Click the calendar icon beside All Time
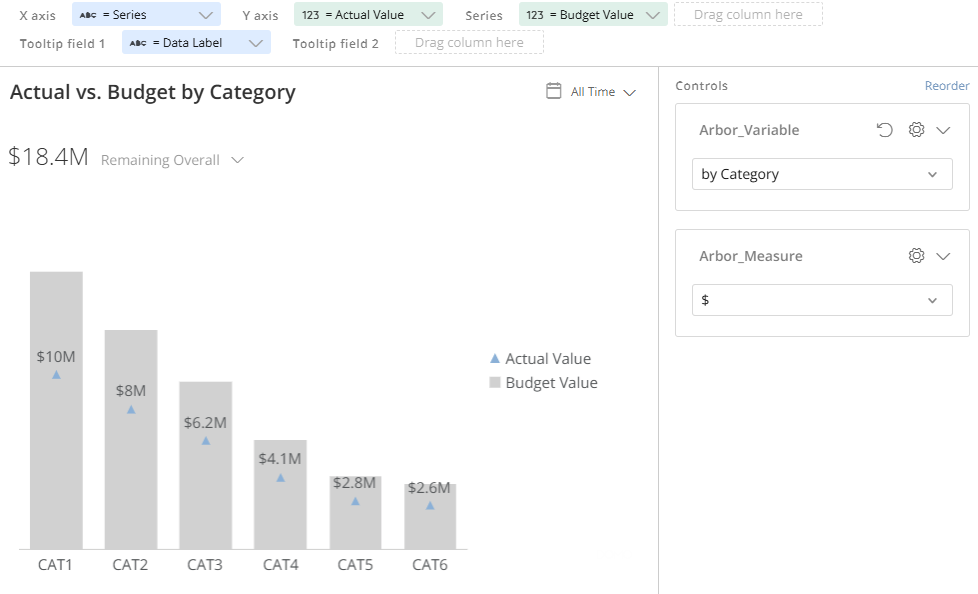Viewport: 978px width, 594px height. [x=553, y=91]
